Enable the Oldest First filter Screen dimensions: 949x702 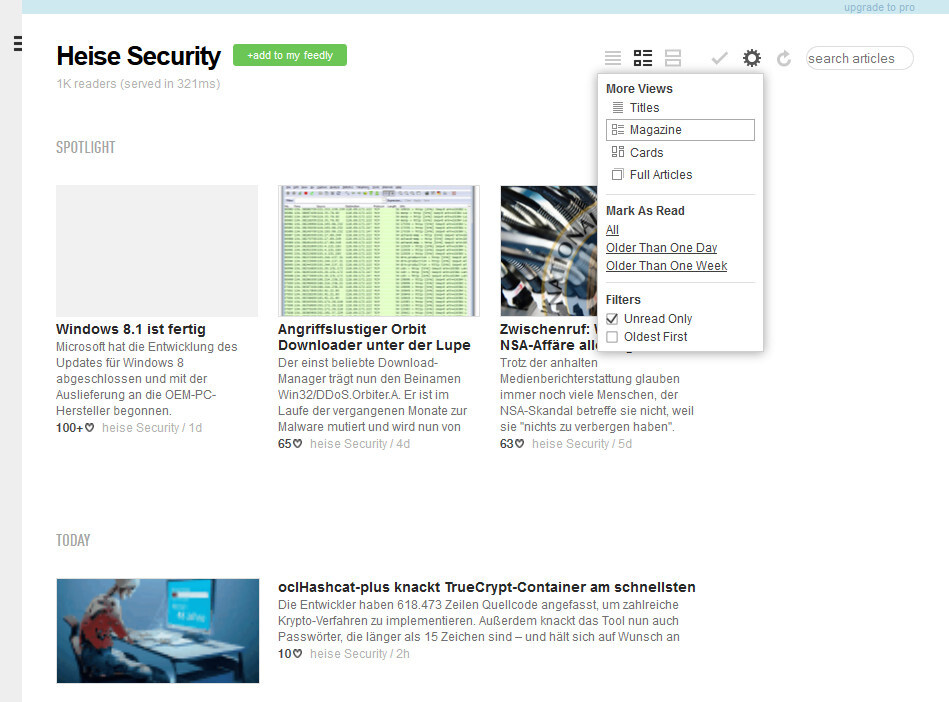coord(611,337)
